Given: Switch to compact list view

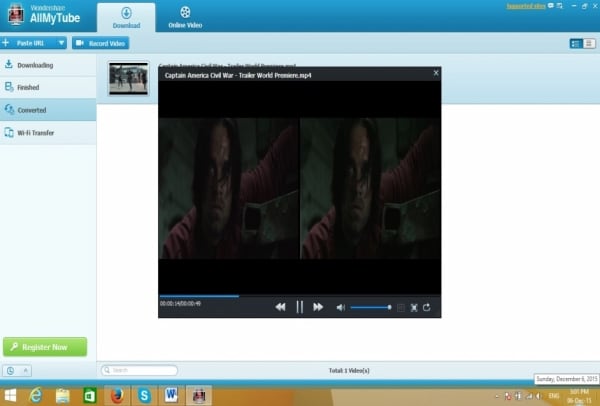Looking at the screenshot, I should pyautogui.click(x=589, y=44).
